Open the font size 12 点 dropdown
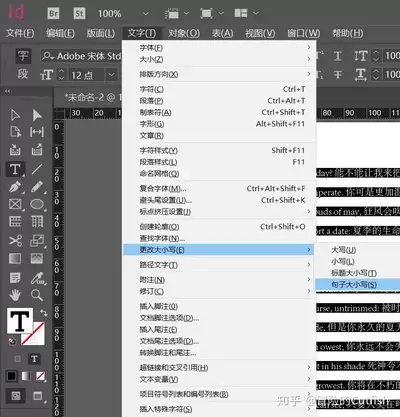This screenshot has height=417, width=400. 111,74
